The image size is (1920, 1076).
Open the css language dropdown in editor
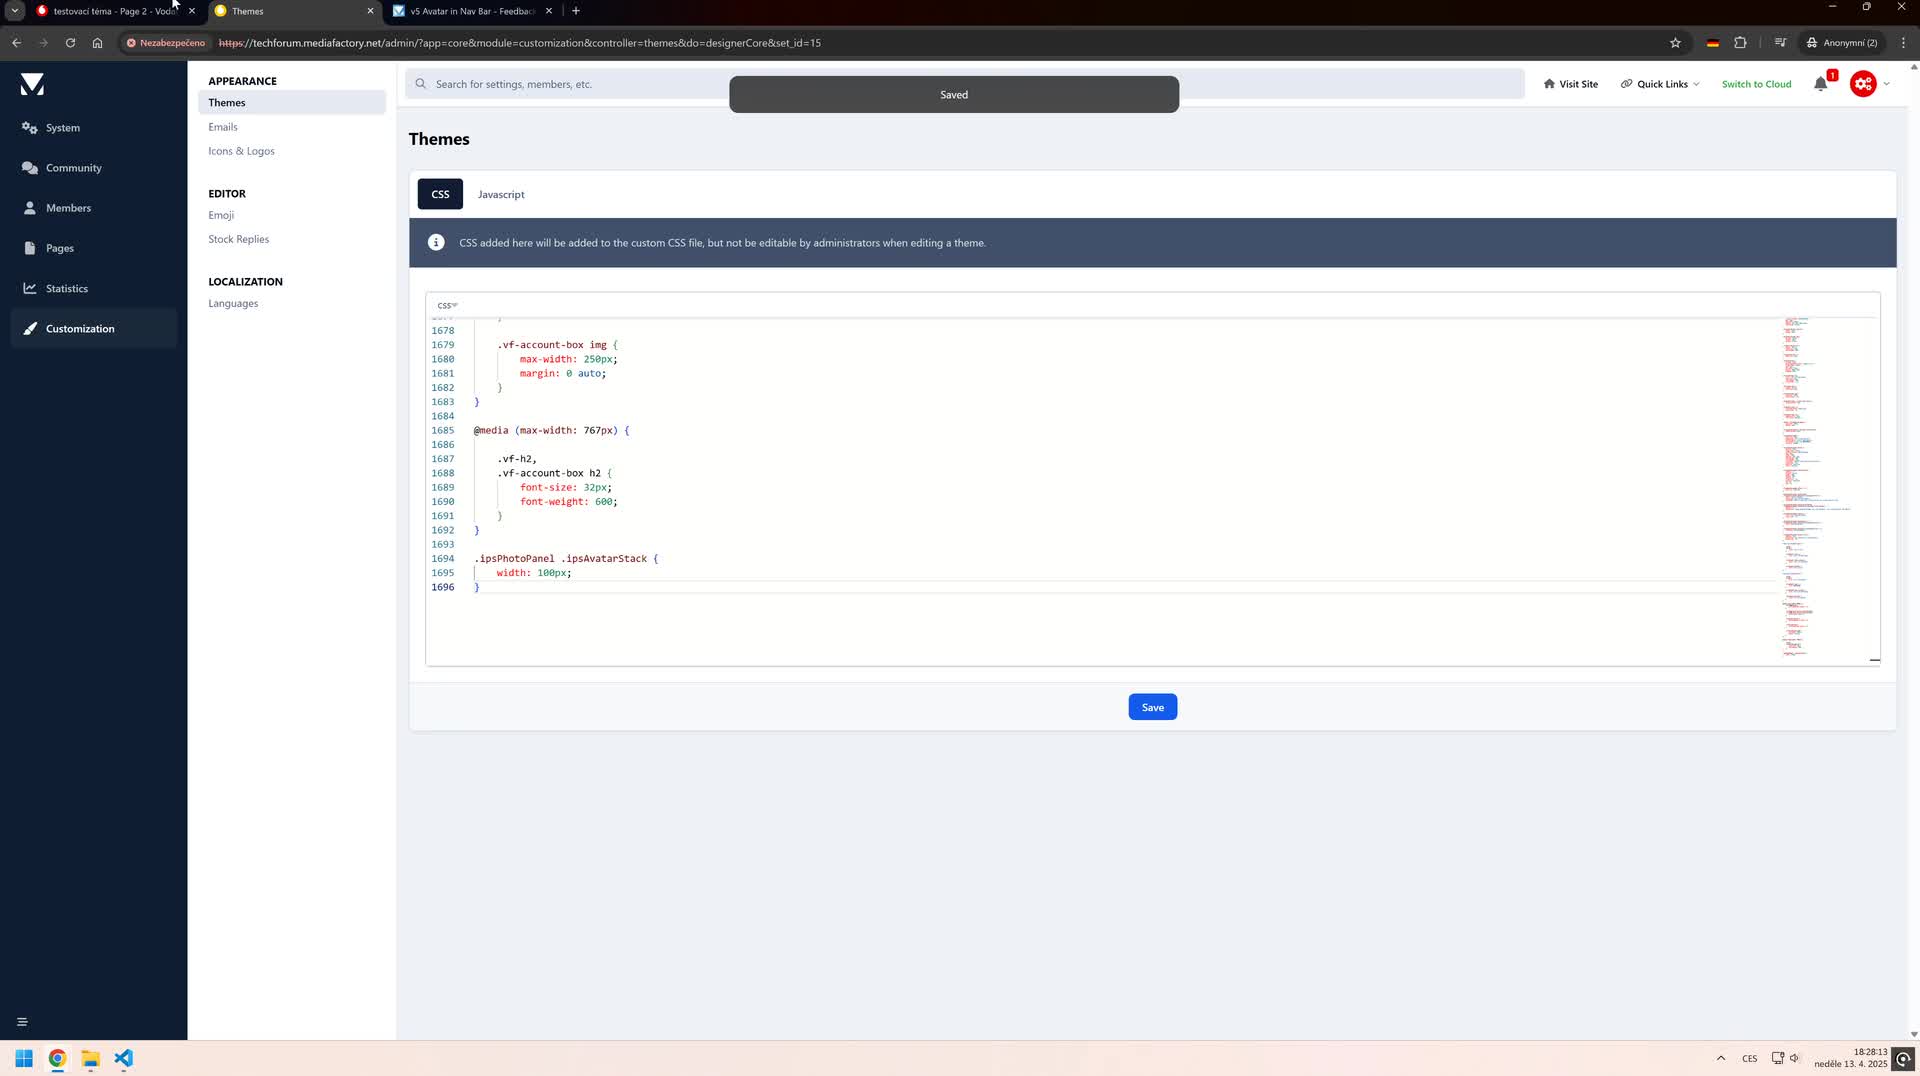[447, 305]
